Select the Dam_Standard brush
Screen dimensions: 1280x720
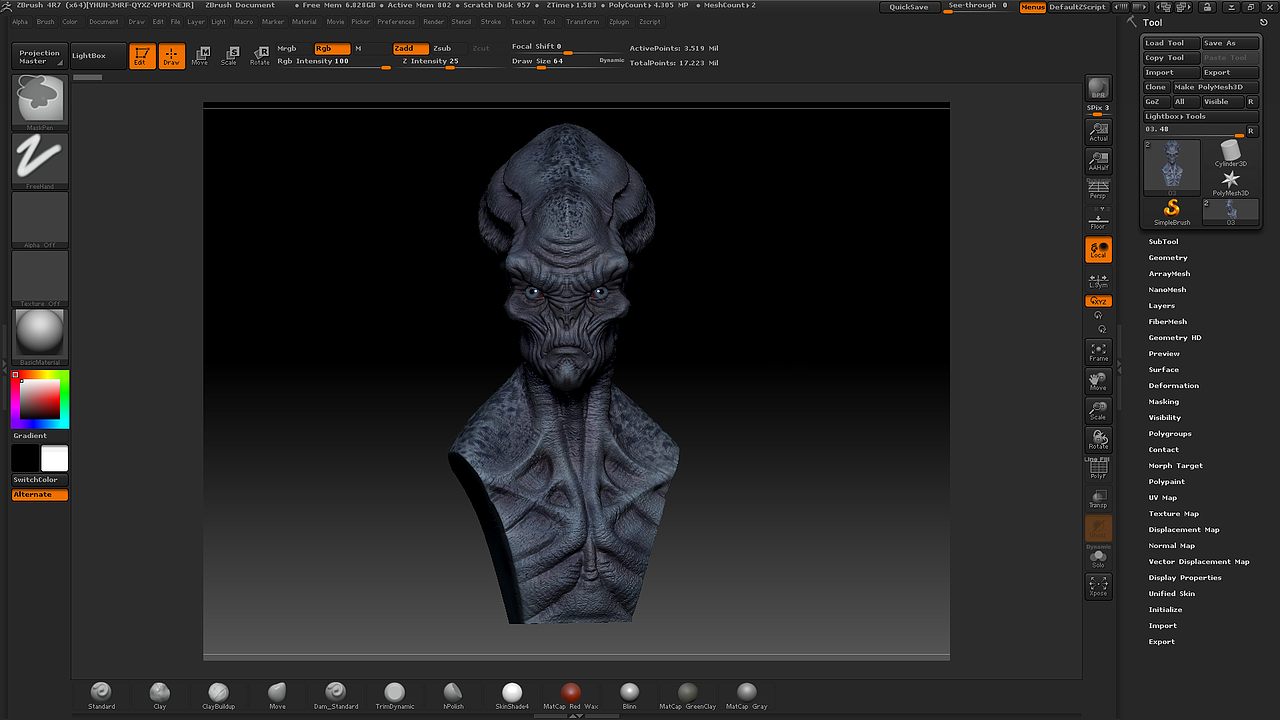[x=336, y=696]
